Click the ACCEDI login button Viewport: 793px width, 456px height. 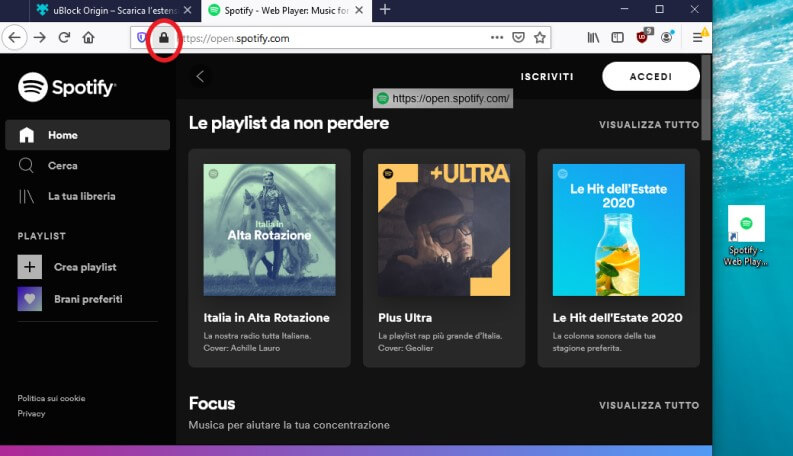tap(651, 76)
